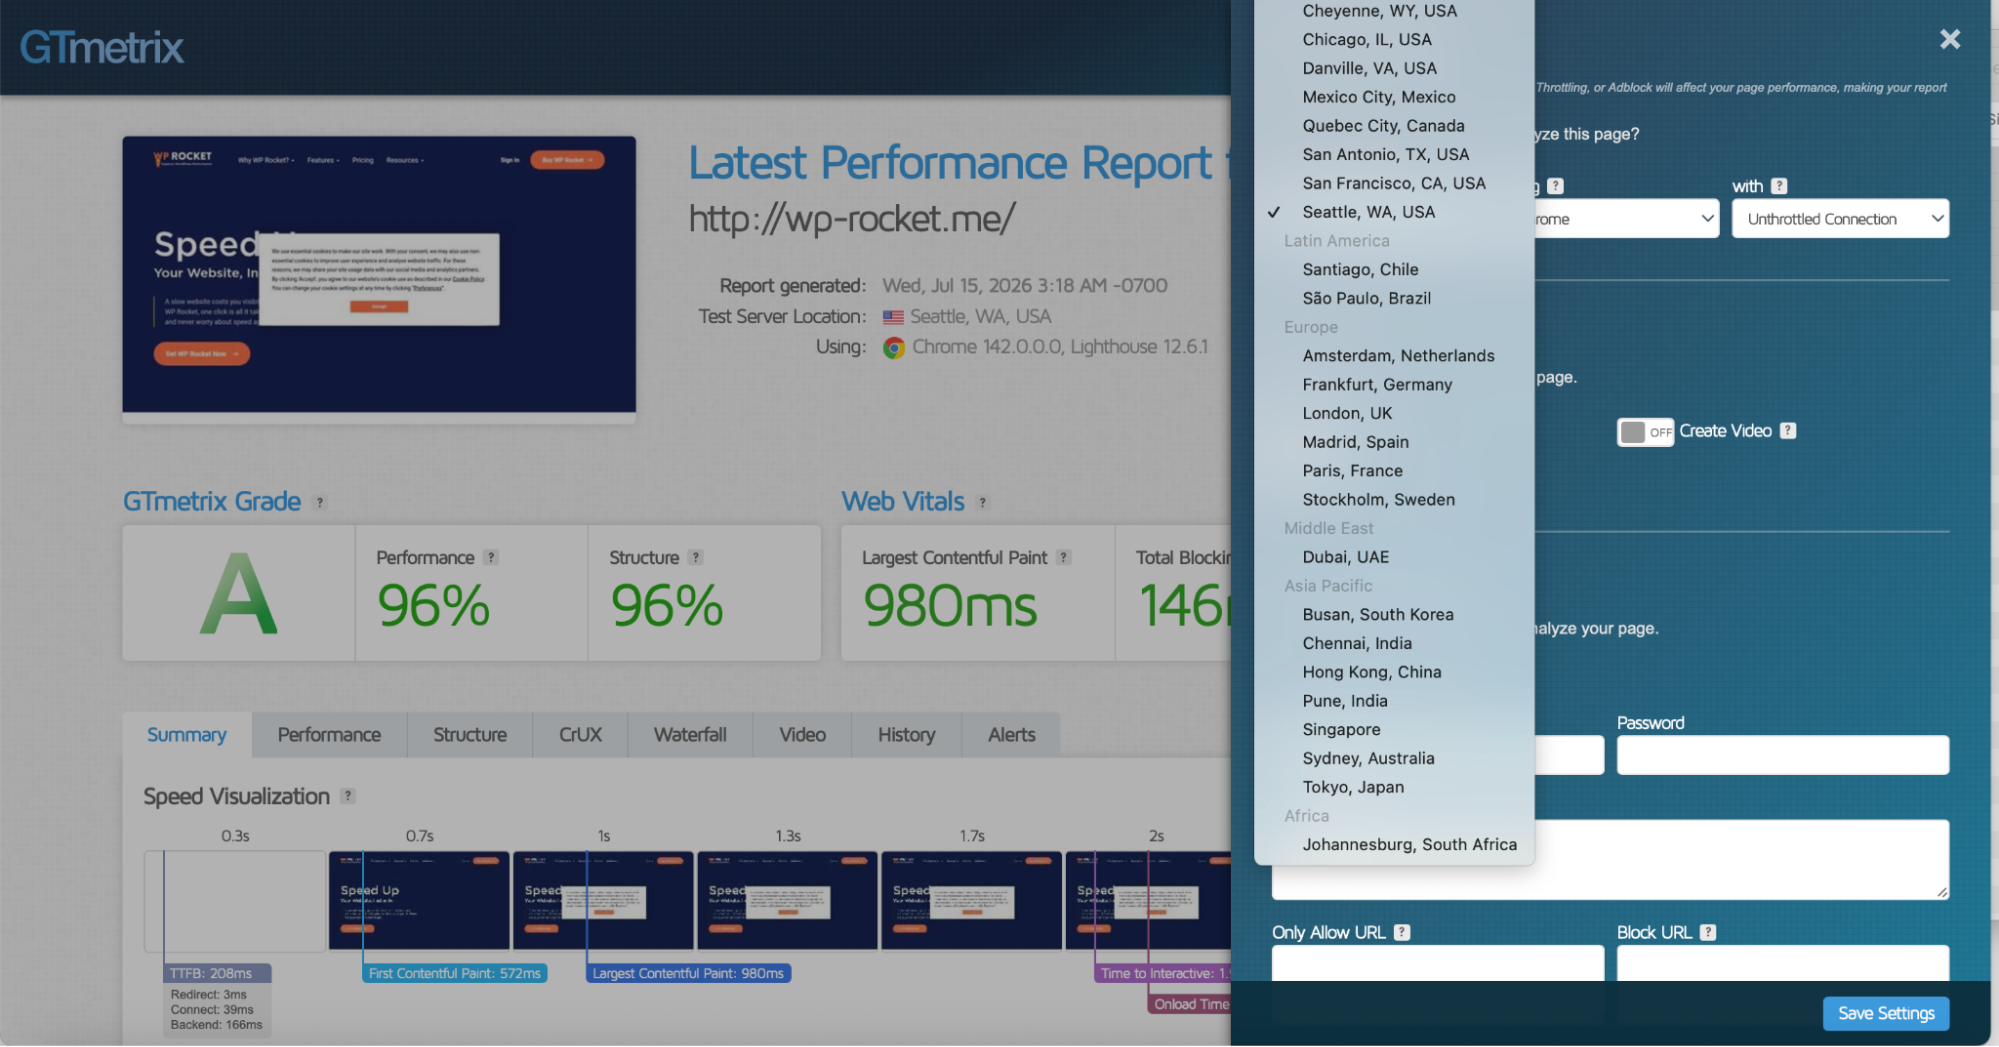
Task: Open help for GTmetrix Grade
Action: [x=320, y=502]
